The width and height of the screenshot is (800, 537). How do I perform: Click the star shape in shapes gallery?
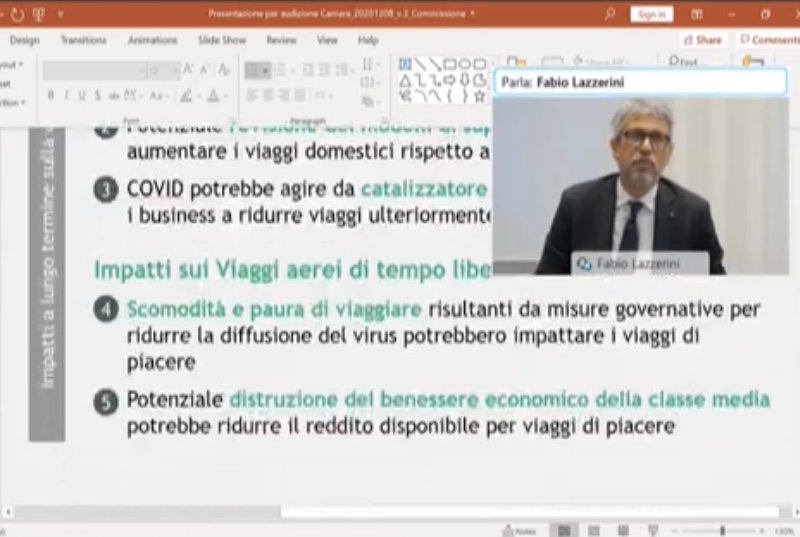(479, 96)
